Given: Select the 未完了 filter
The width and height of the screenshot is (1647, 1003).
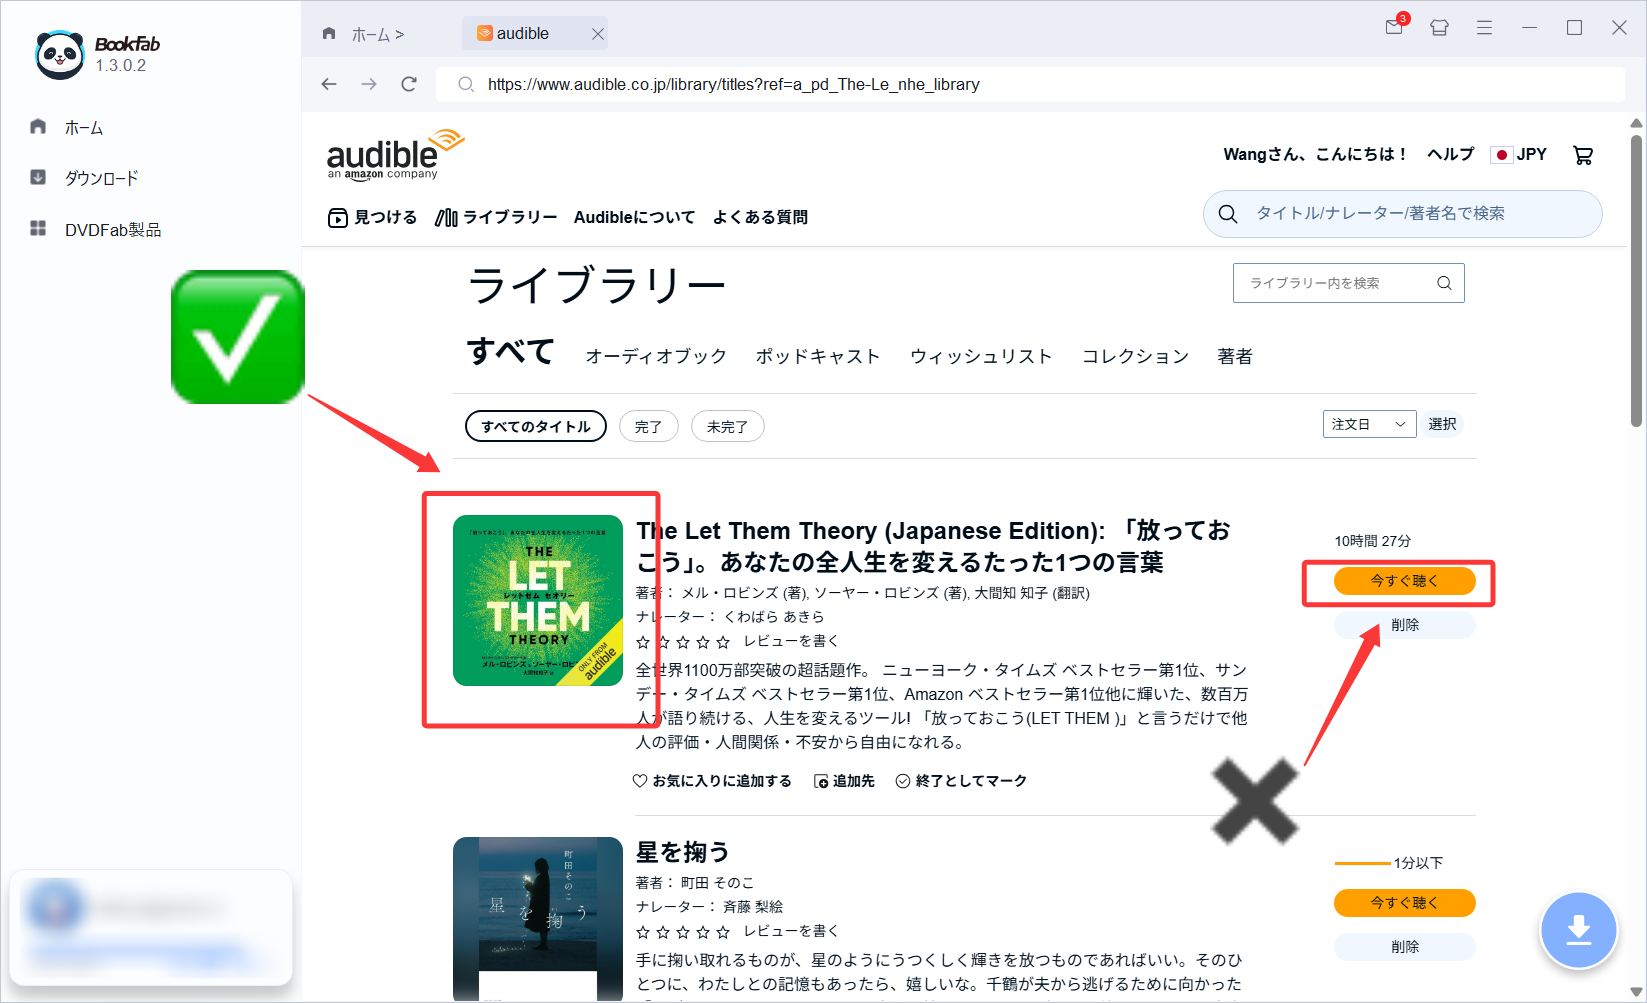Looking at the screenshot, I should [x=727, y=426].
